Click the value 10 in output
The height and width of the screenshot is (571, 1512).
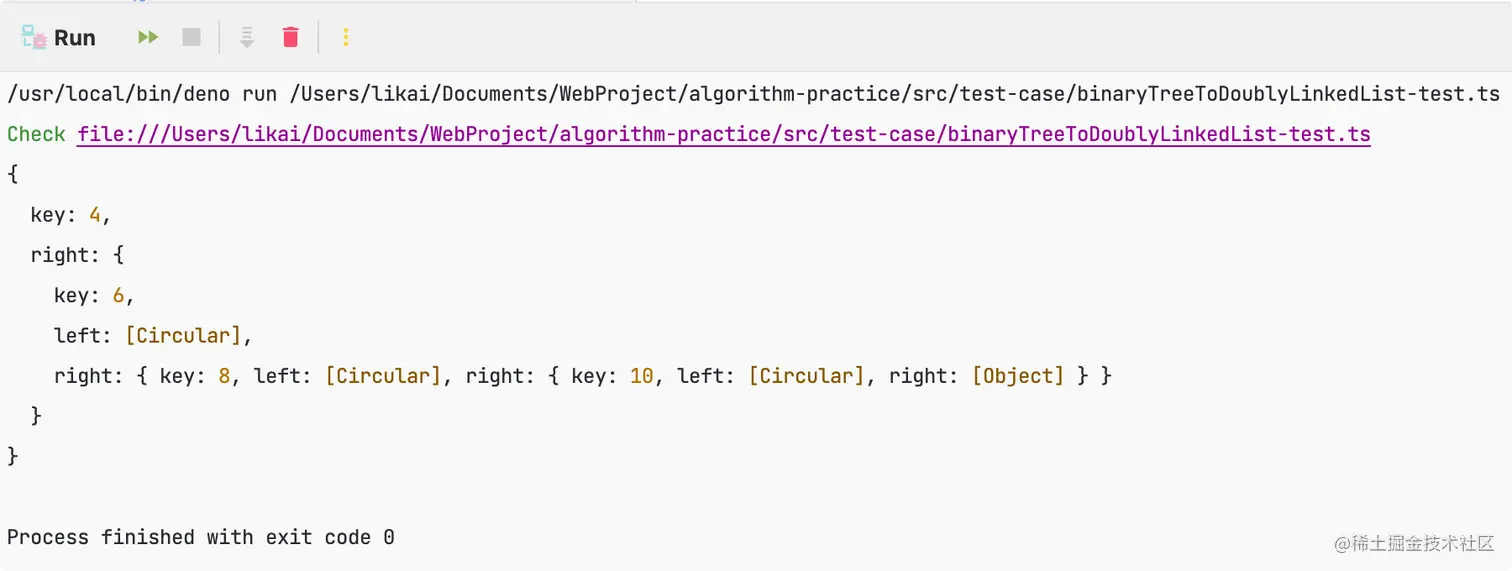pos(641,376)
